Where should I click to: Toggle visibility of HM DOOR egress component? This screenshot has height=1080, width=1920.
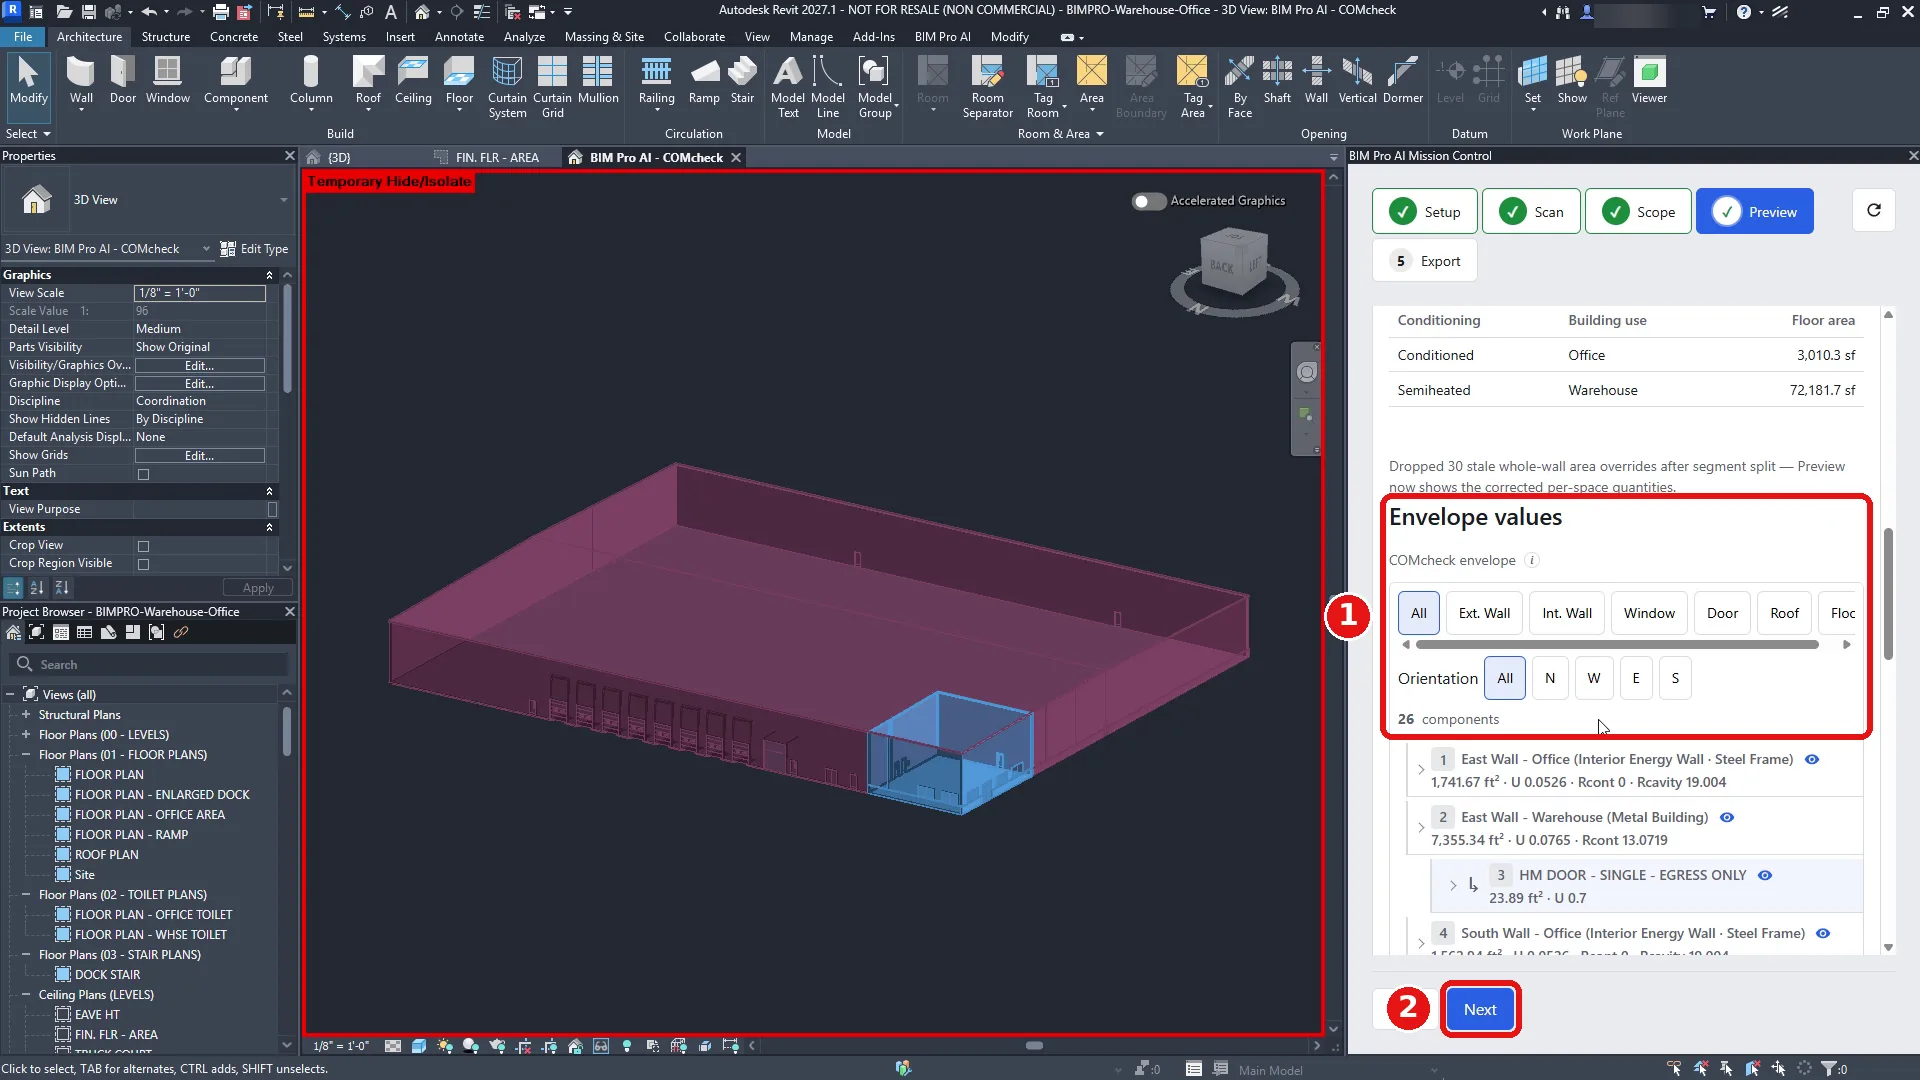pyautogui.click(x=1765, y=875)
